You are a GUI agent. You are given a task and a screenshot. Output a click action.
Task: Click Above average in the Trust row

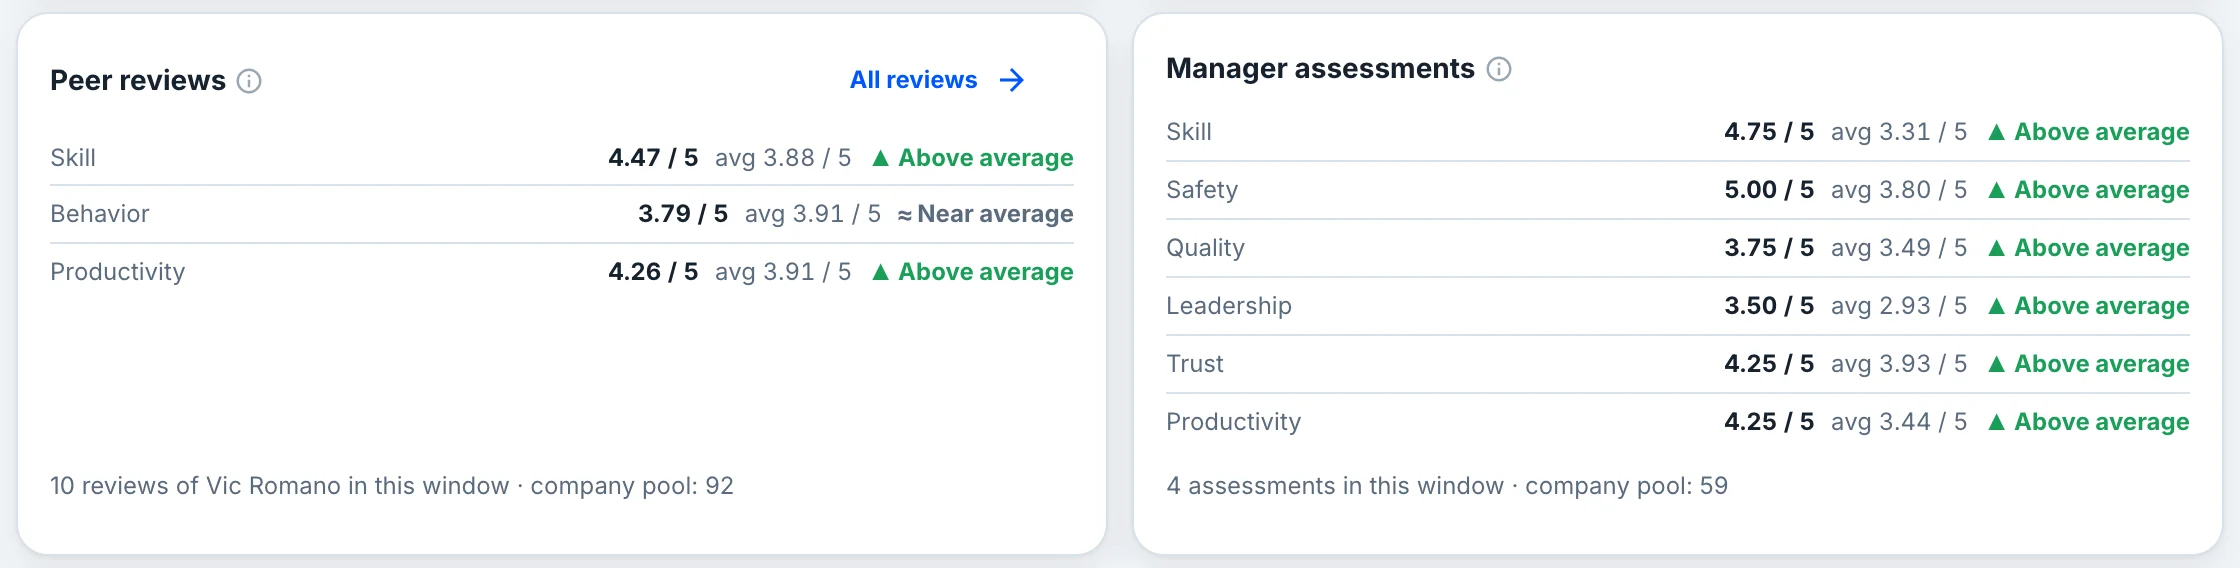2088,364
